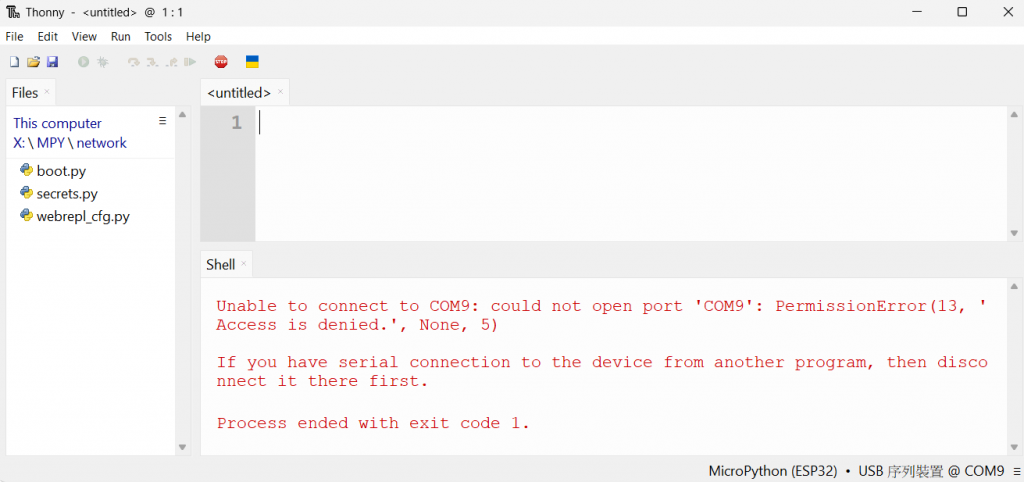Screen dimensions: 1024x482
Task: Run current script with green play icon
Action: (84, 62)
